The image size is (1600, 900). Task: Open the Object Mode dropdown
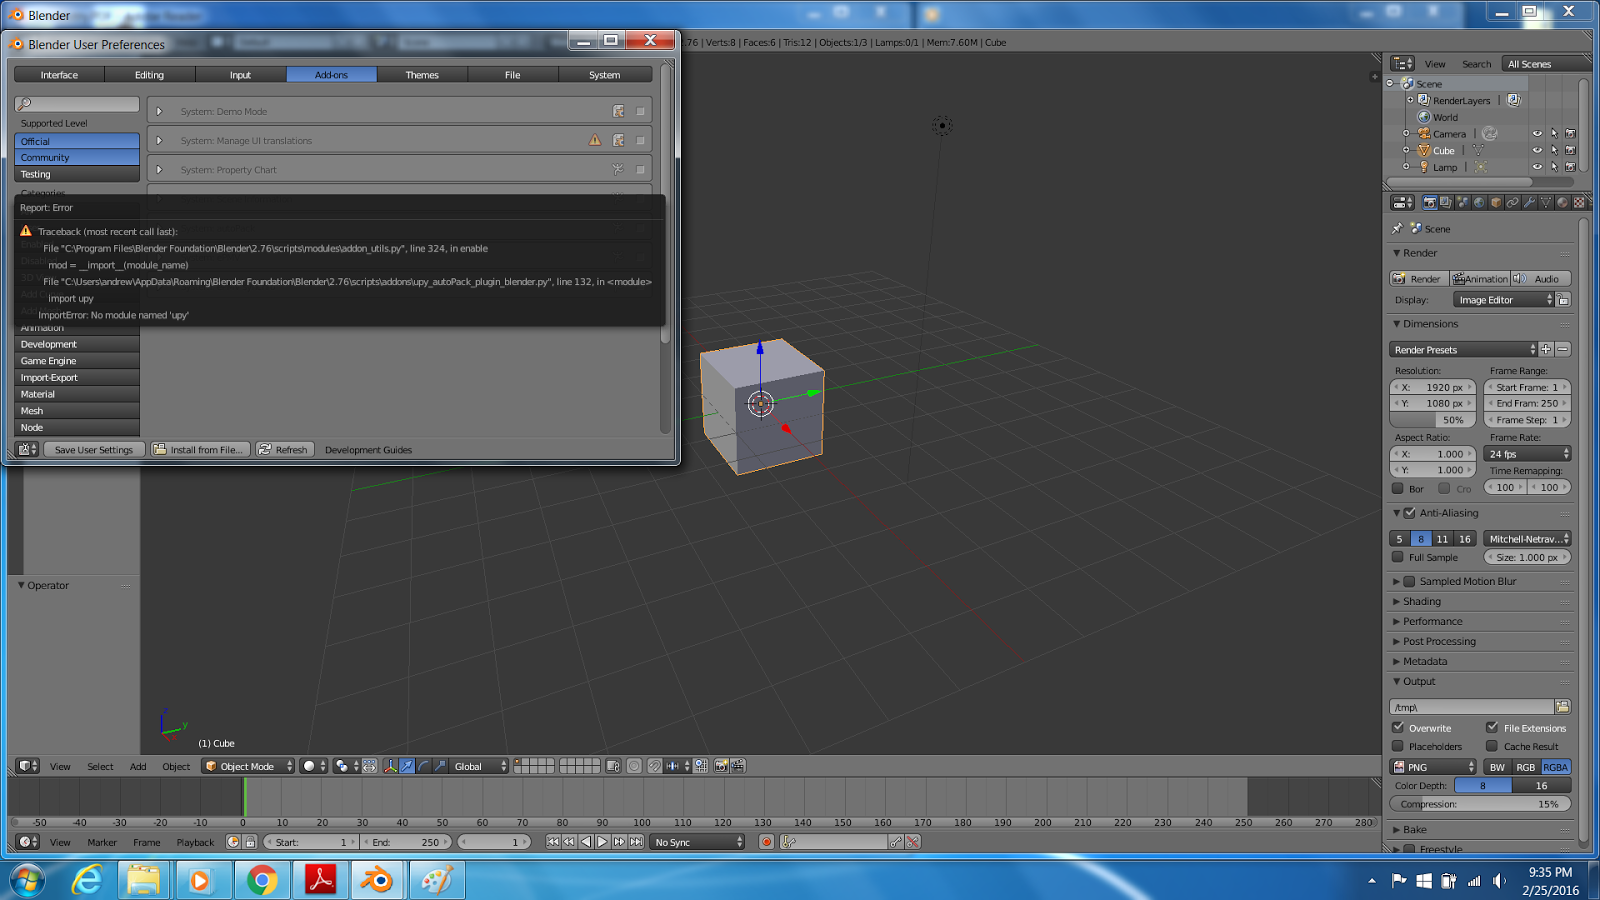(x=248, y=766)
